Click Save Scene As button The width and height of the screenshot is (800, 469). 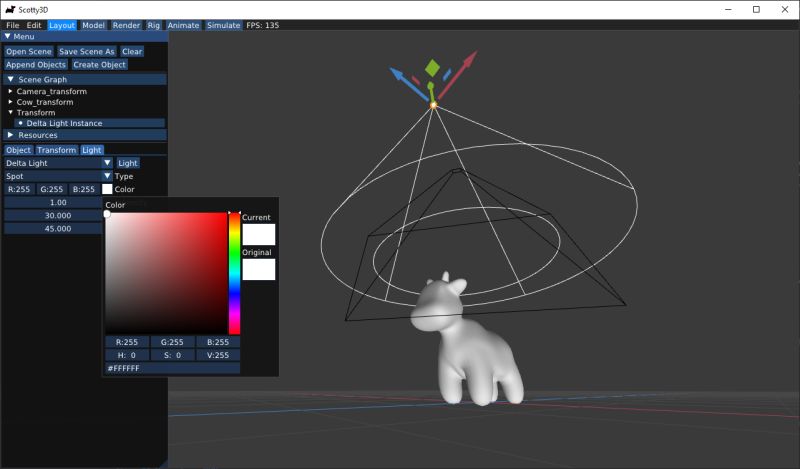87,52
